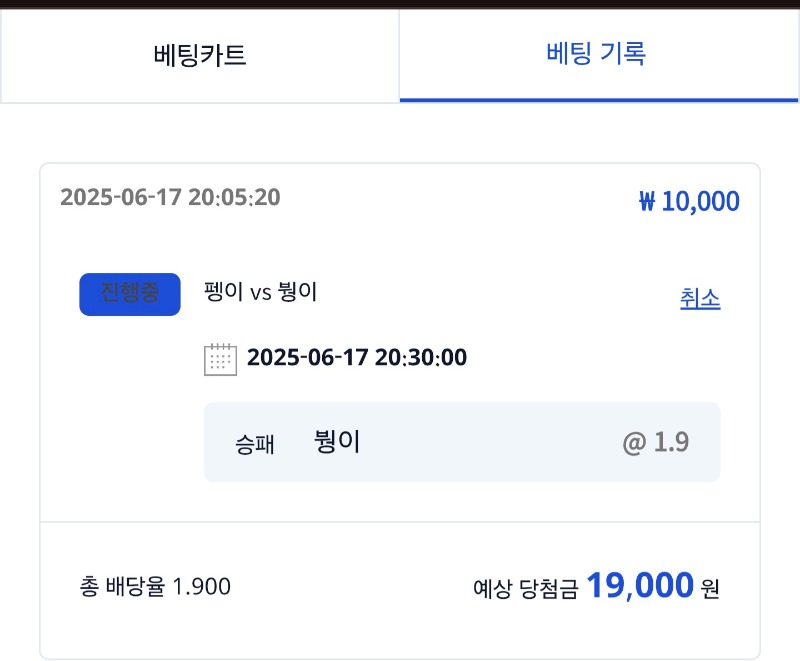Click the blue underline beneath 베팅 기록
This screenshot has width=800, height=661.
coord(598,100)
